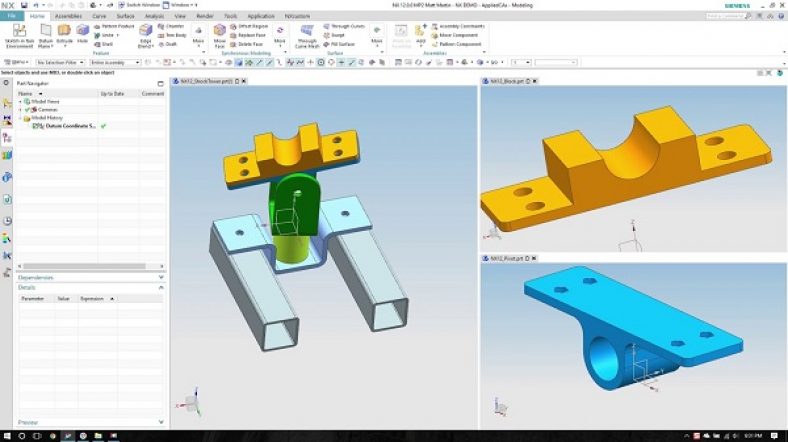788x442 pixels.
Task: Click the Move Component command
Action: click(x=455, y=35)
